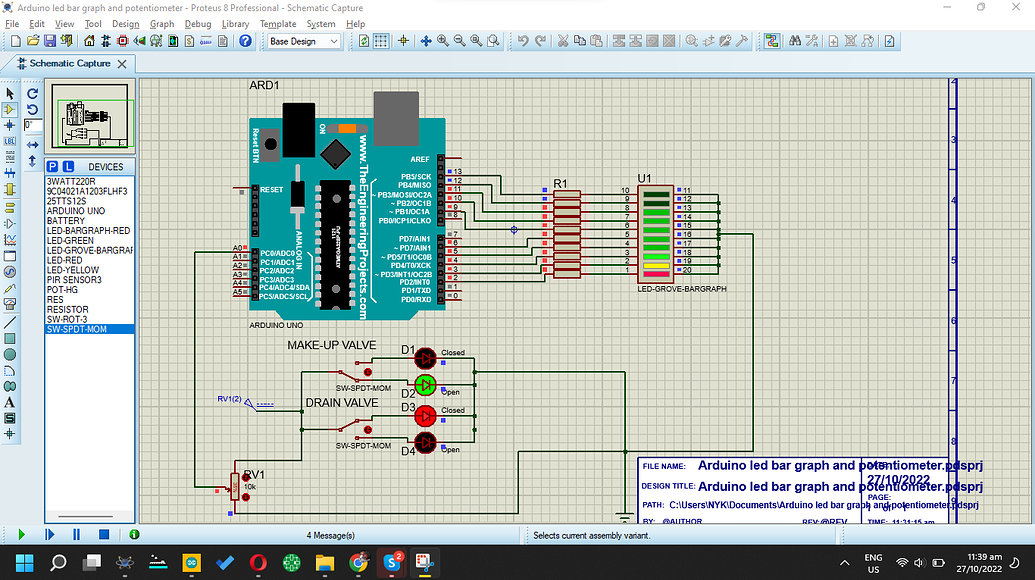
Task: Open the 4 Message(s) simulation log
Action: point(330,535)
